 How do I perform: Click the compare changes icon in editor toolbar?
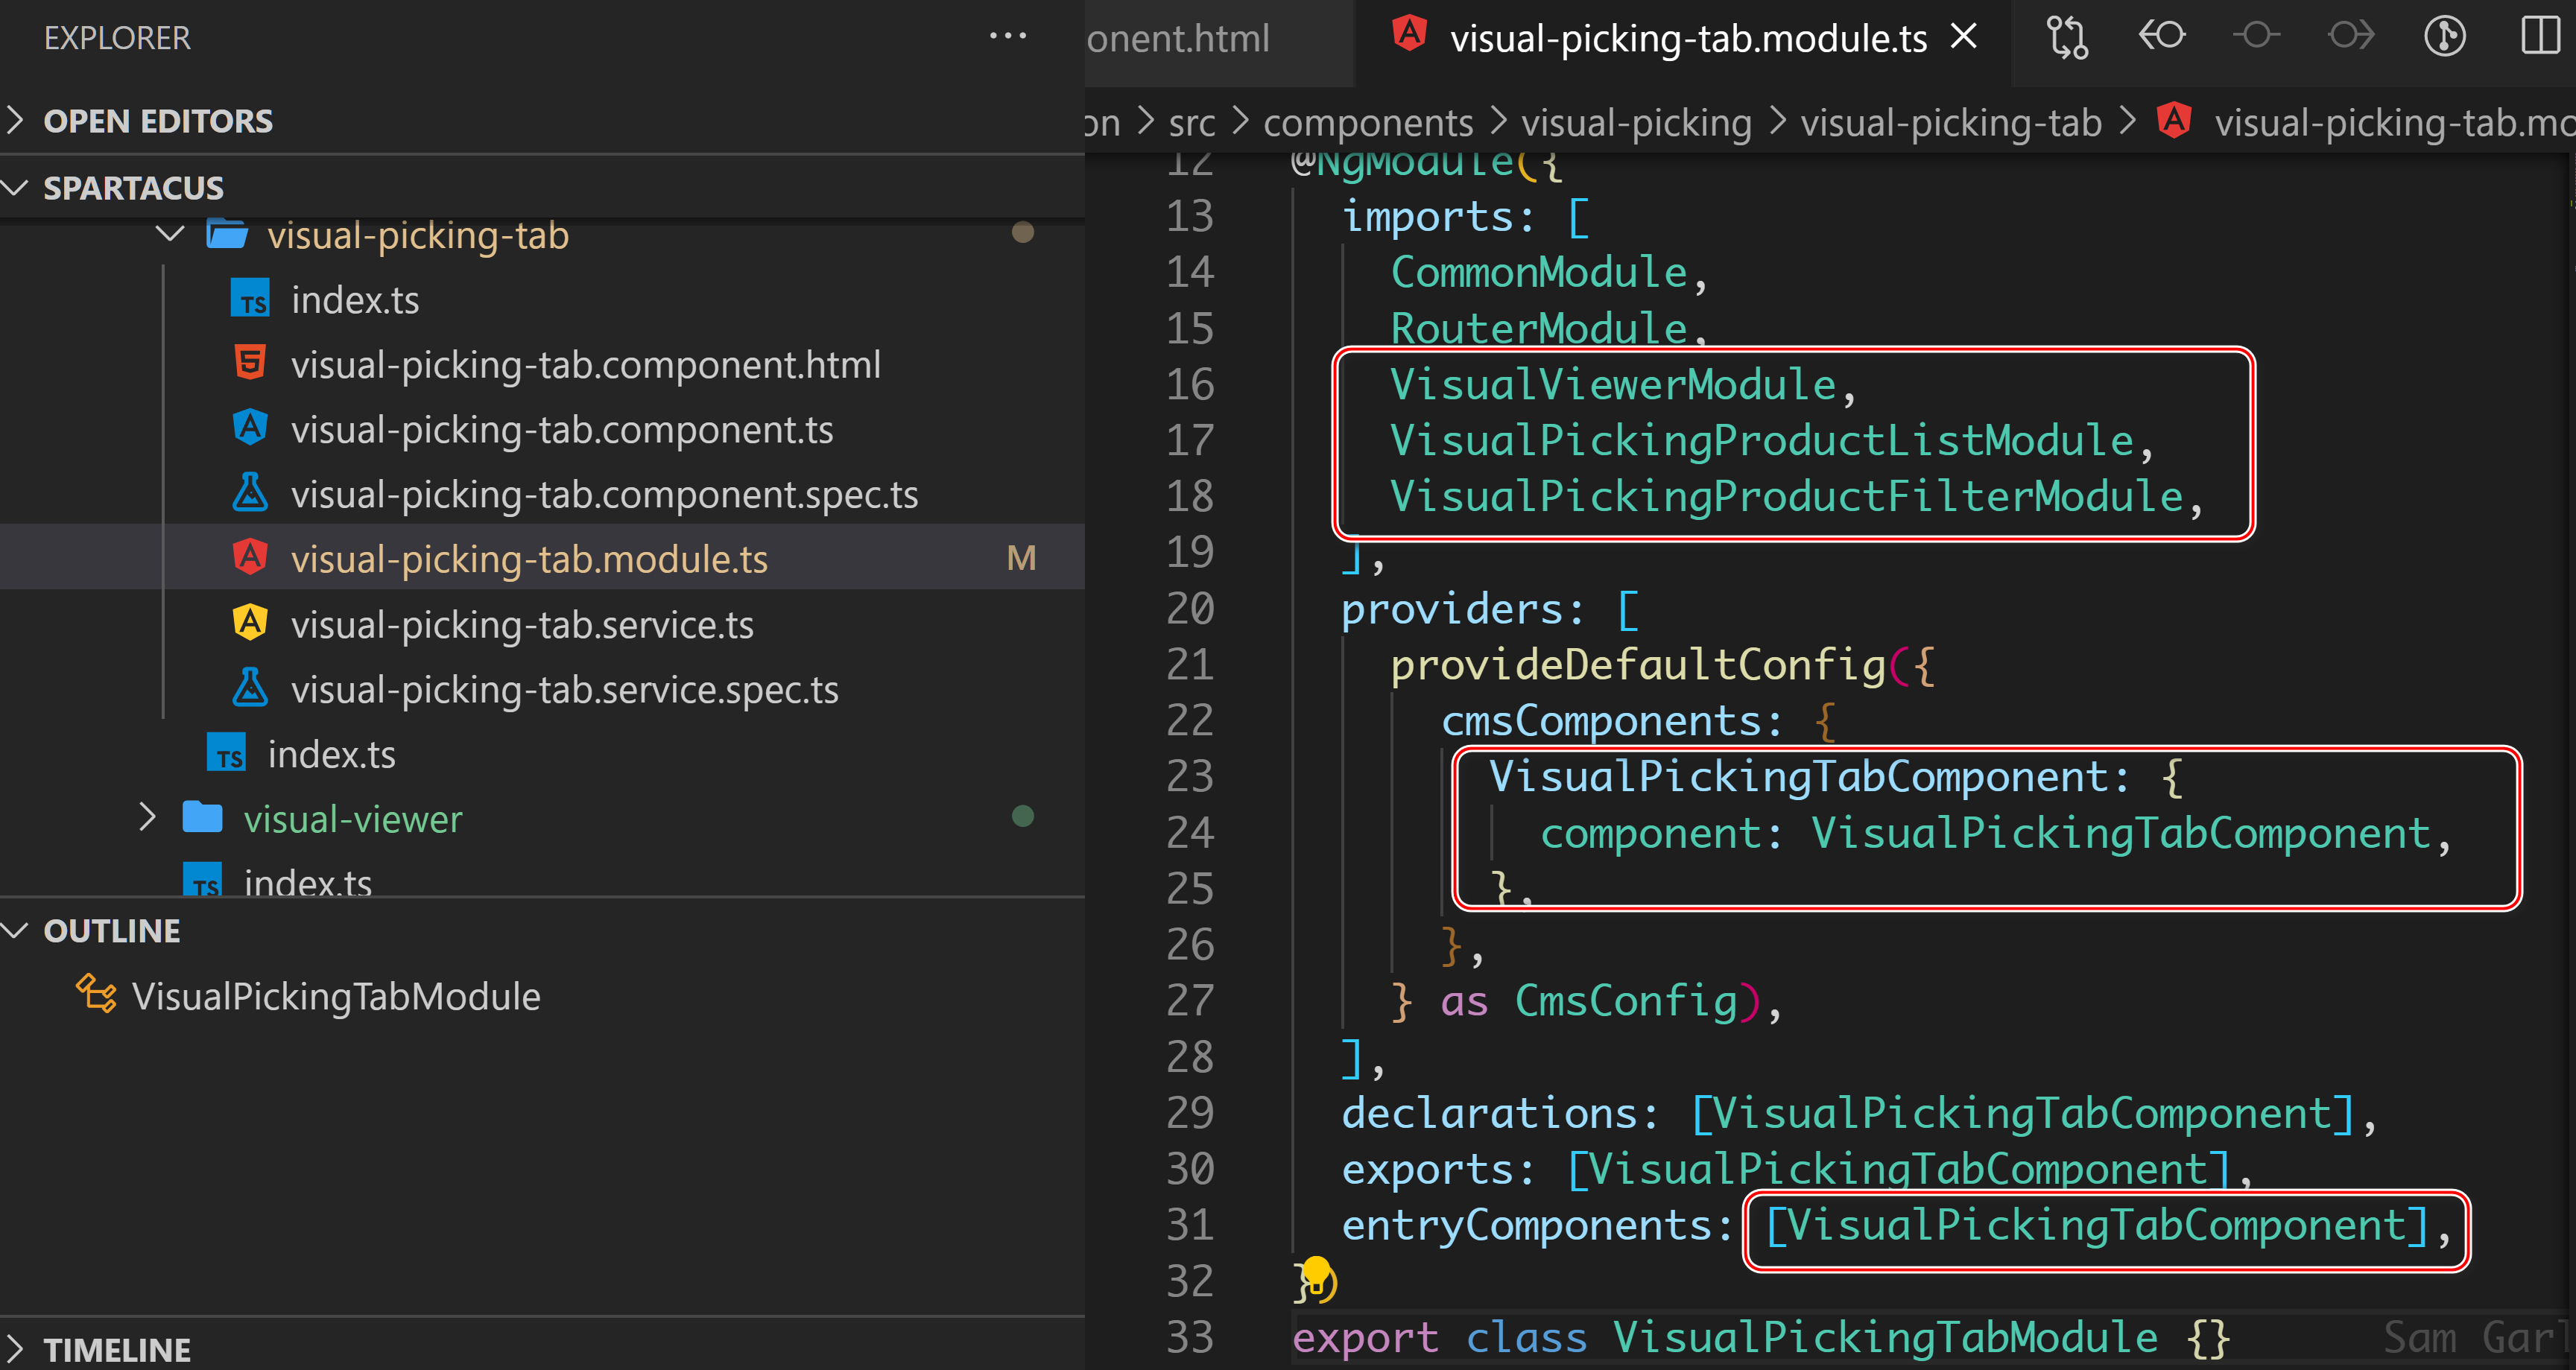pos(2066,38)
